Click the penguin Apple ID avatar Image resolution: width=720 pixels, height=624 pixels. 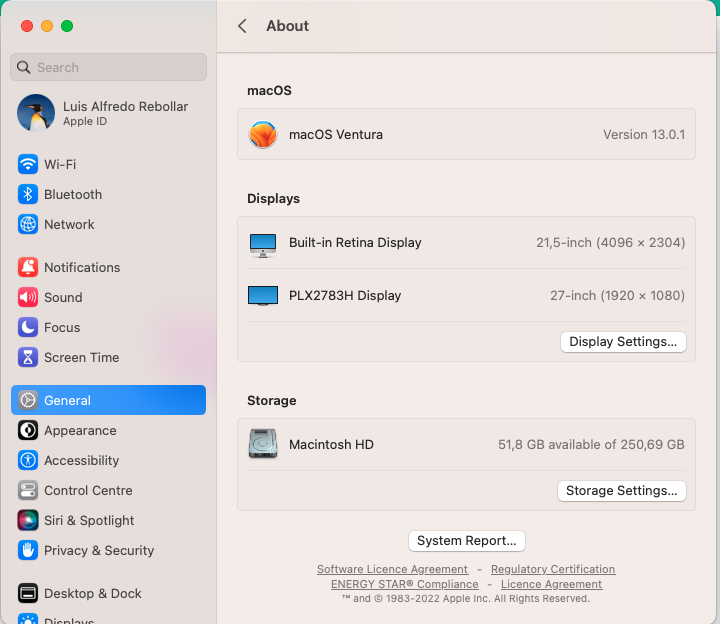click(36, 113)
